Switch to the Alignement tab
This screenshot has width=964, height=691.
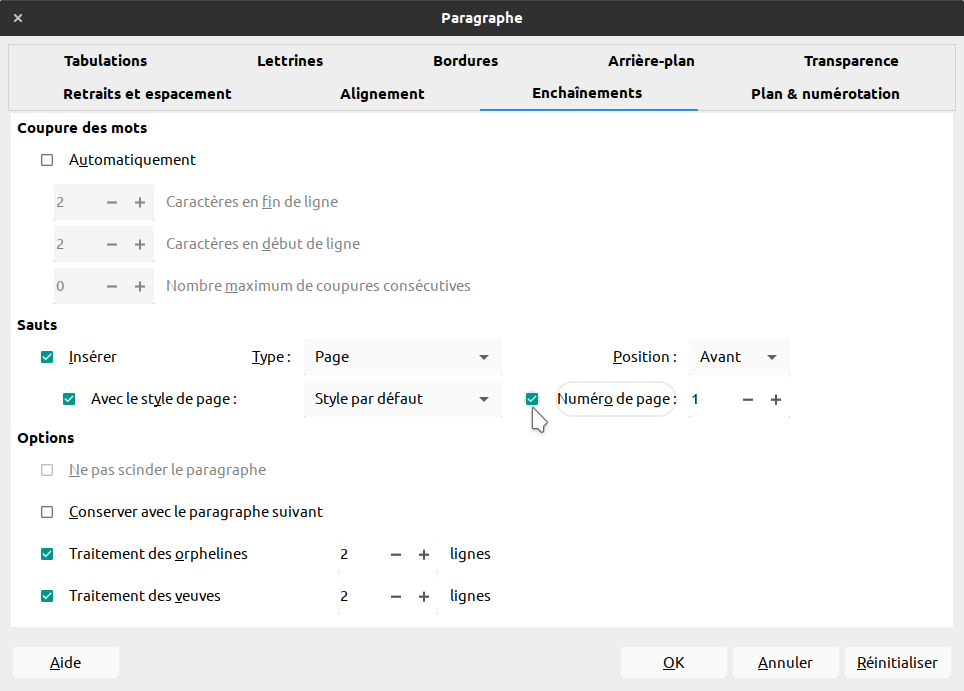point(382,94)
